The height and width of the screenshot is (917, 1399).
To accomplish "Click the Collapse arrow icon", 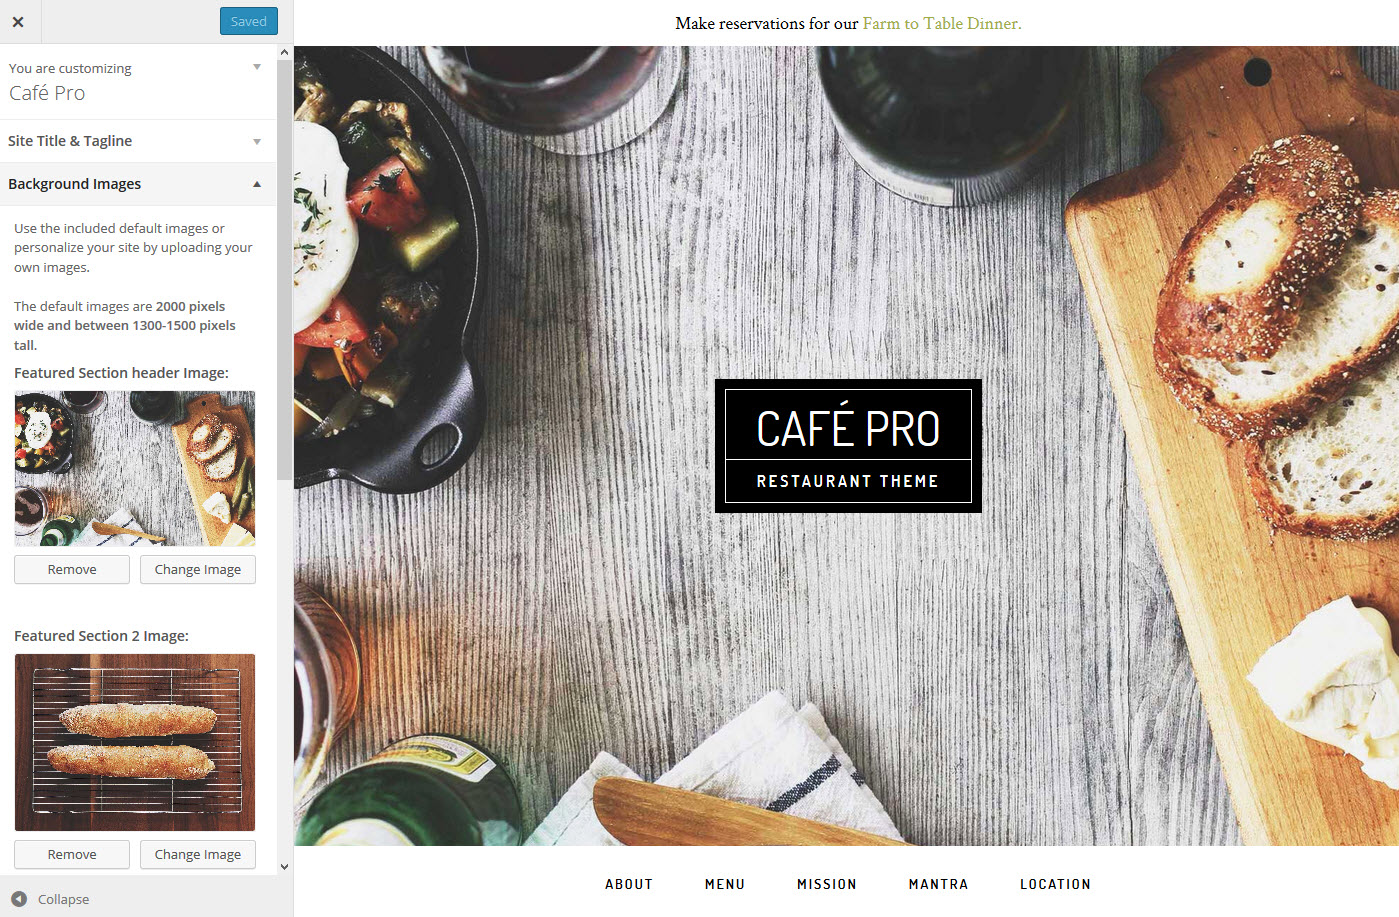I will (19, 899).
